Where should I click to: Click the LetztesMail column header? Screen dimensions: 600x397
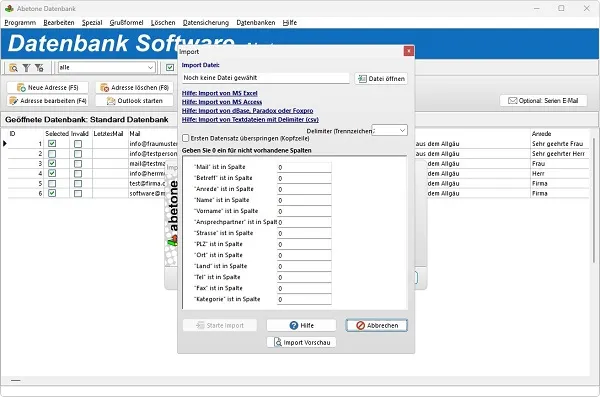pos(108,134)
